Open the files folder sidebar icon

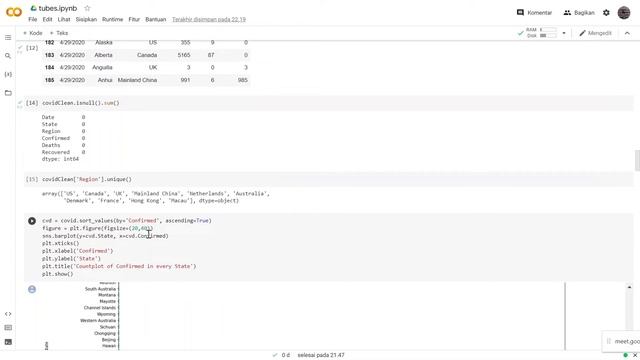(x=8, y=93)
